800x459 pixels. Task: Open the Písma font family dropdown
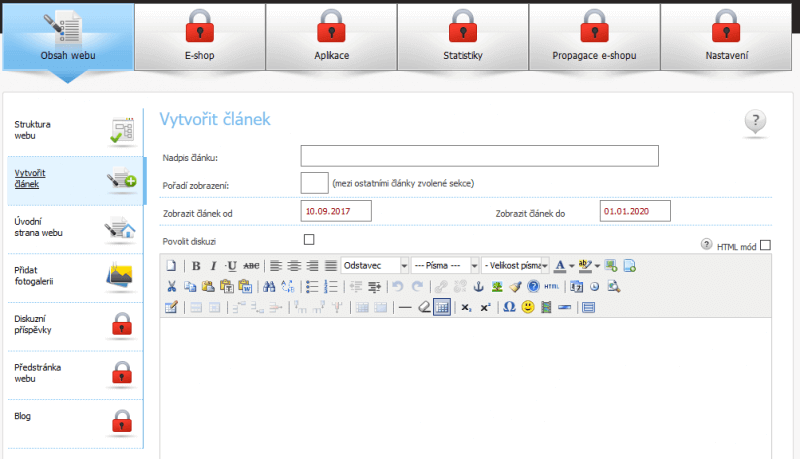[444, 266]
